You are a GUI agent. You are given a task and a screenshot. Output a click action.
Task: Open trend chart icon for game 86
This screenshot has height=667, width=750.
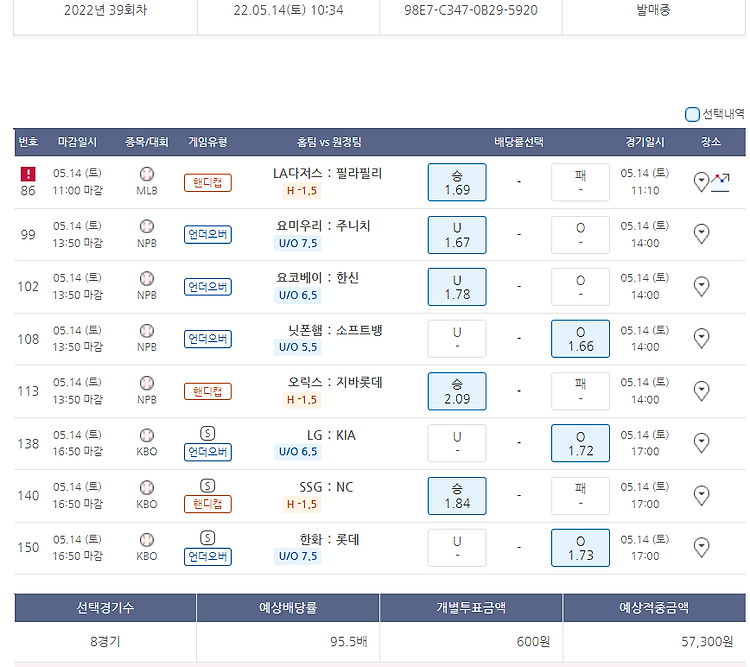[720, 182]
